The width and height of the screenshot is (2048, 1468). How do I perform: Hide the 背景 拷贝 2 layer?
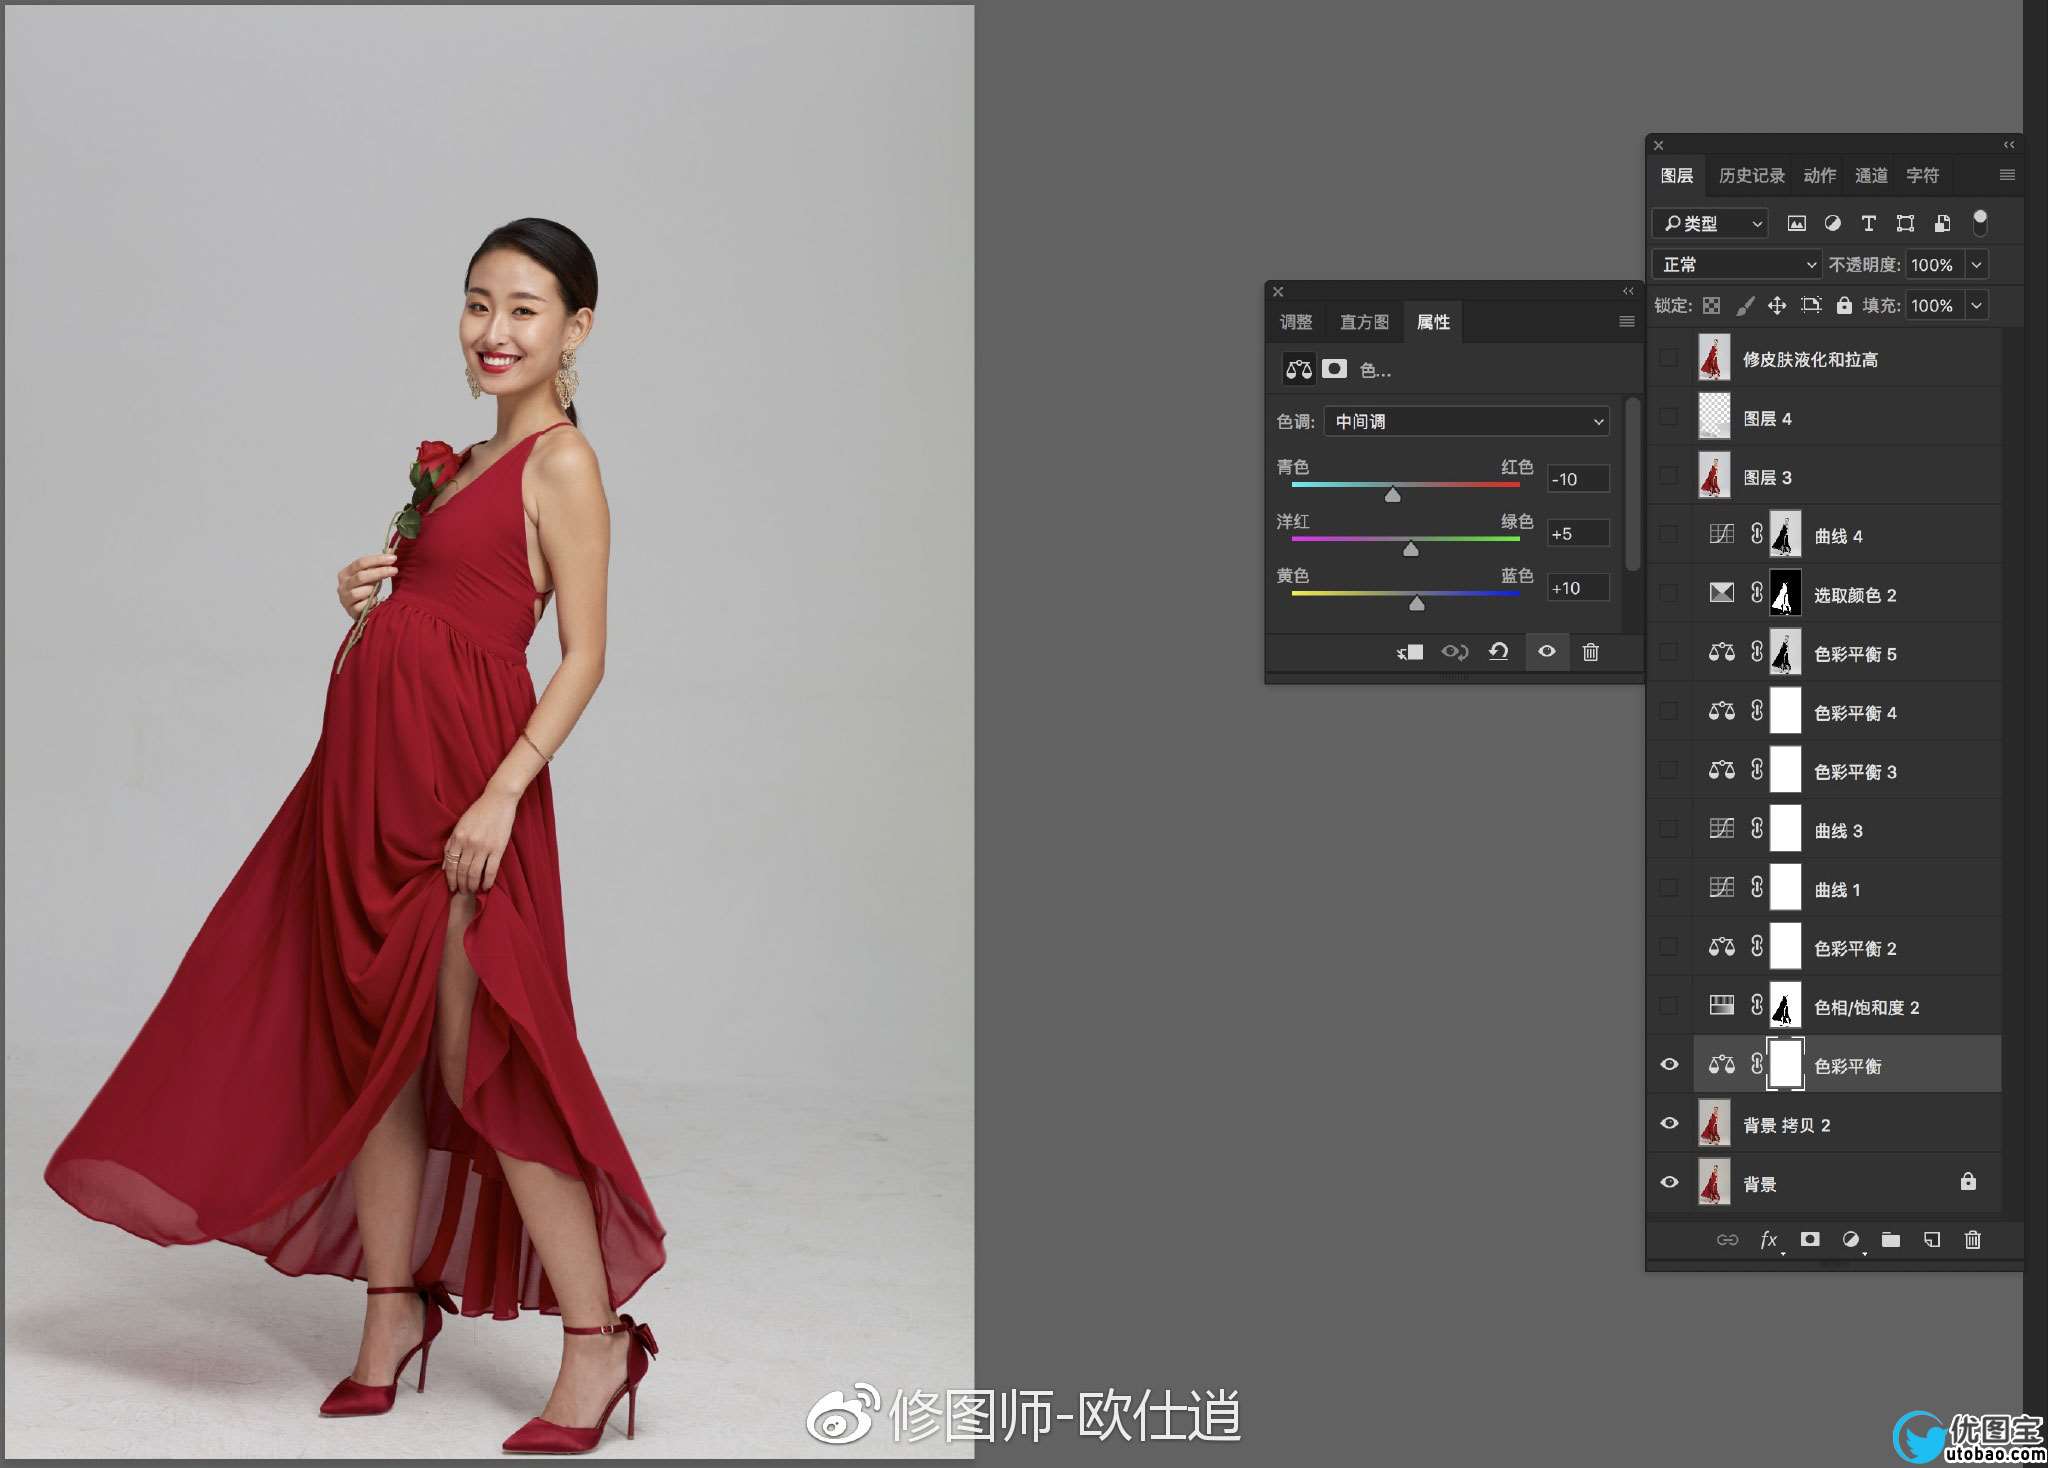(1669, 1124)
